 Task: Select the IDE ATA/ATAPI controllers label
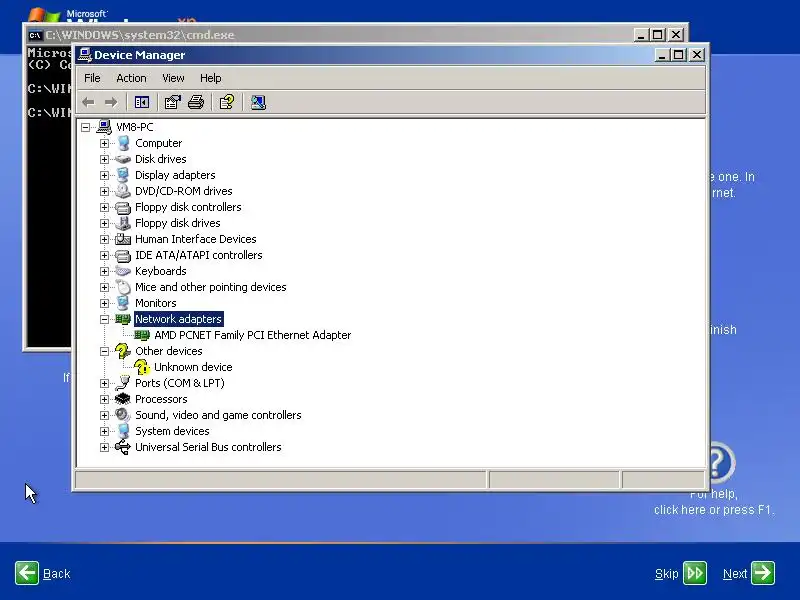coord(198,255)
